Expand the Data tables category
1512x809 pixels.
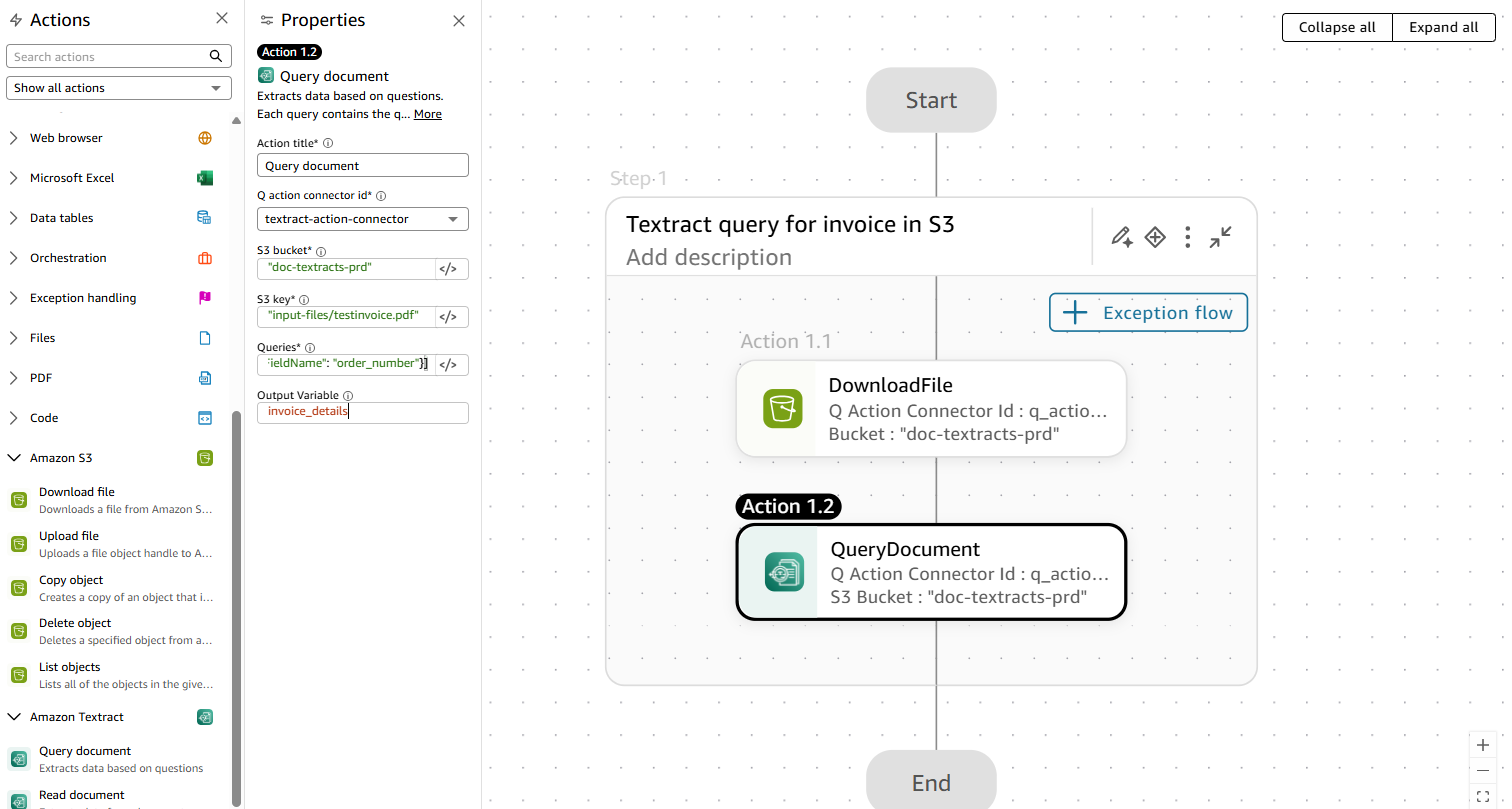click(x=13, y=218)
